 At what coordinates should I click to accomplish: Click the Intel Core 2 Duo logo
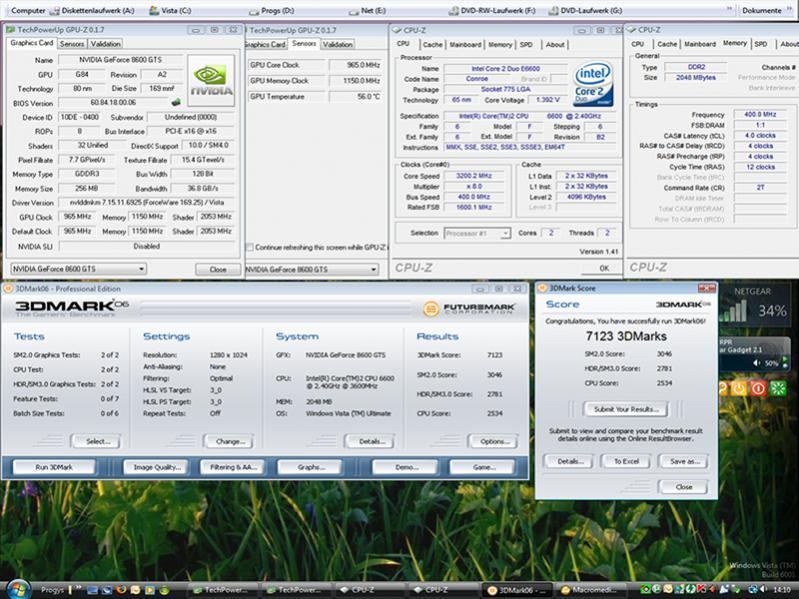point(593,85)
